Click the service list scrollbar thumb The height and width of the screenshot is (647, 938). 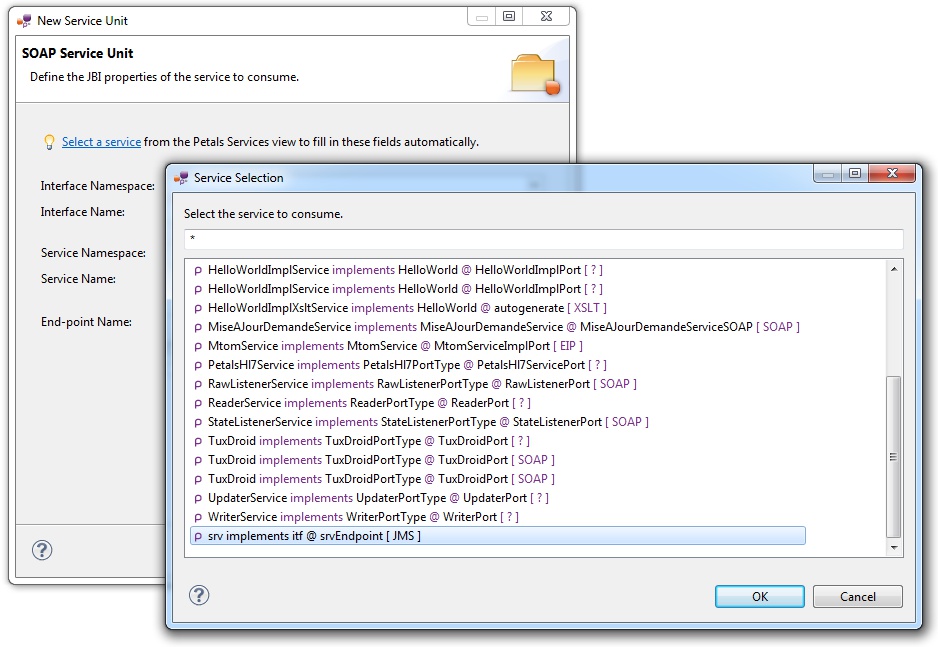[x=894, y=455]
